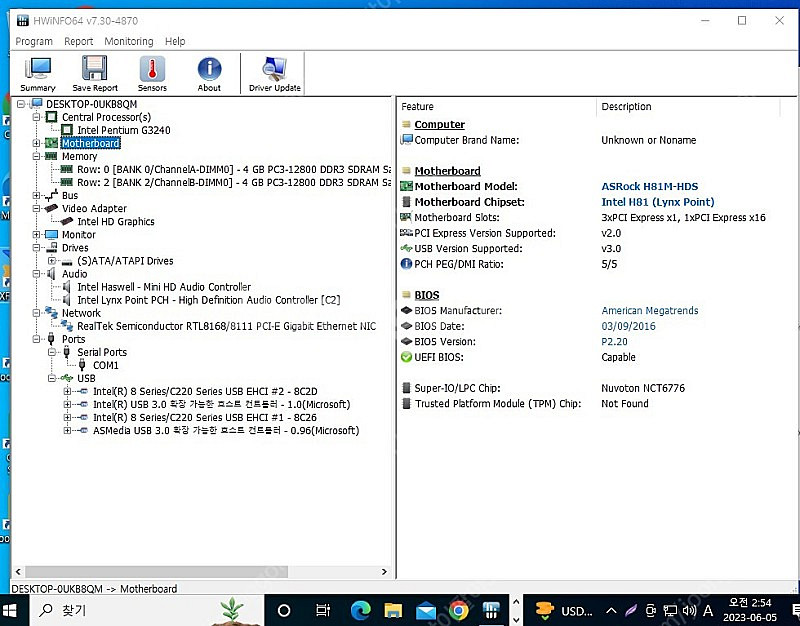This screenshot has width=800, height=626.
Task: Click the 3xPCI Express x1 slots value
Action: pyautogui.click(x=683, y=217)
